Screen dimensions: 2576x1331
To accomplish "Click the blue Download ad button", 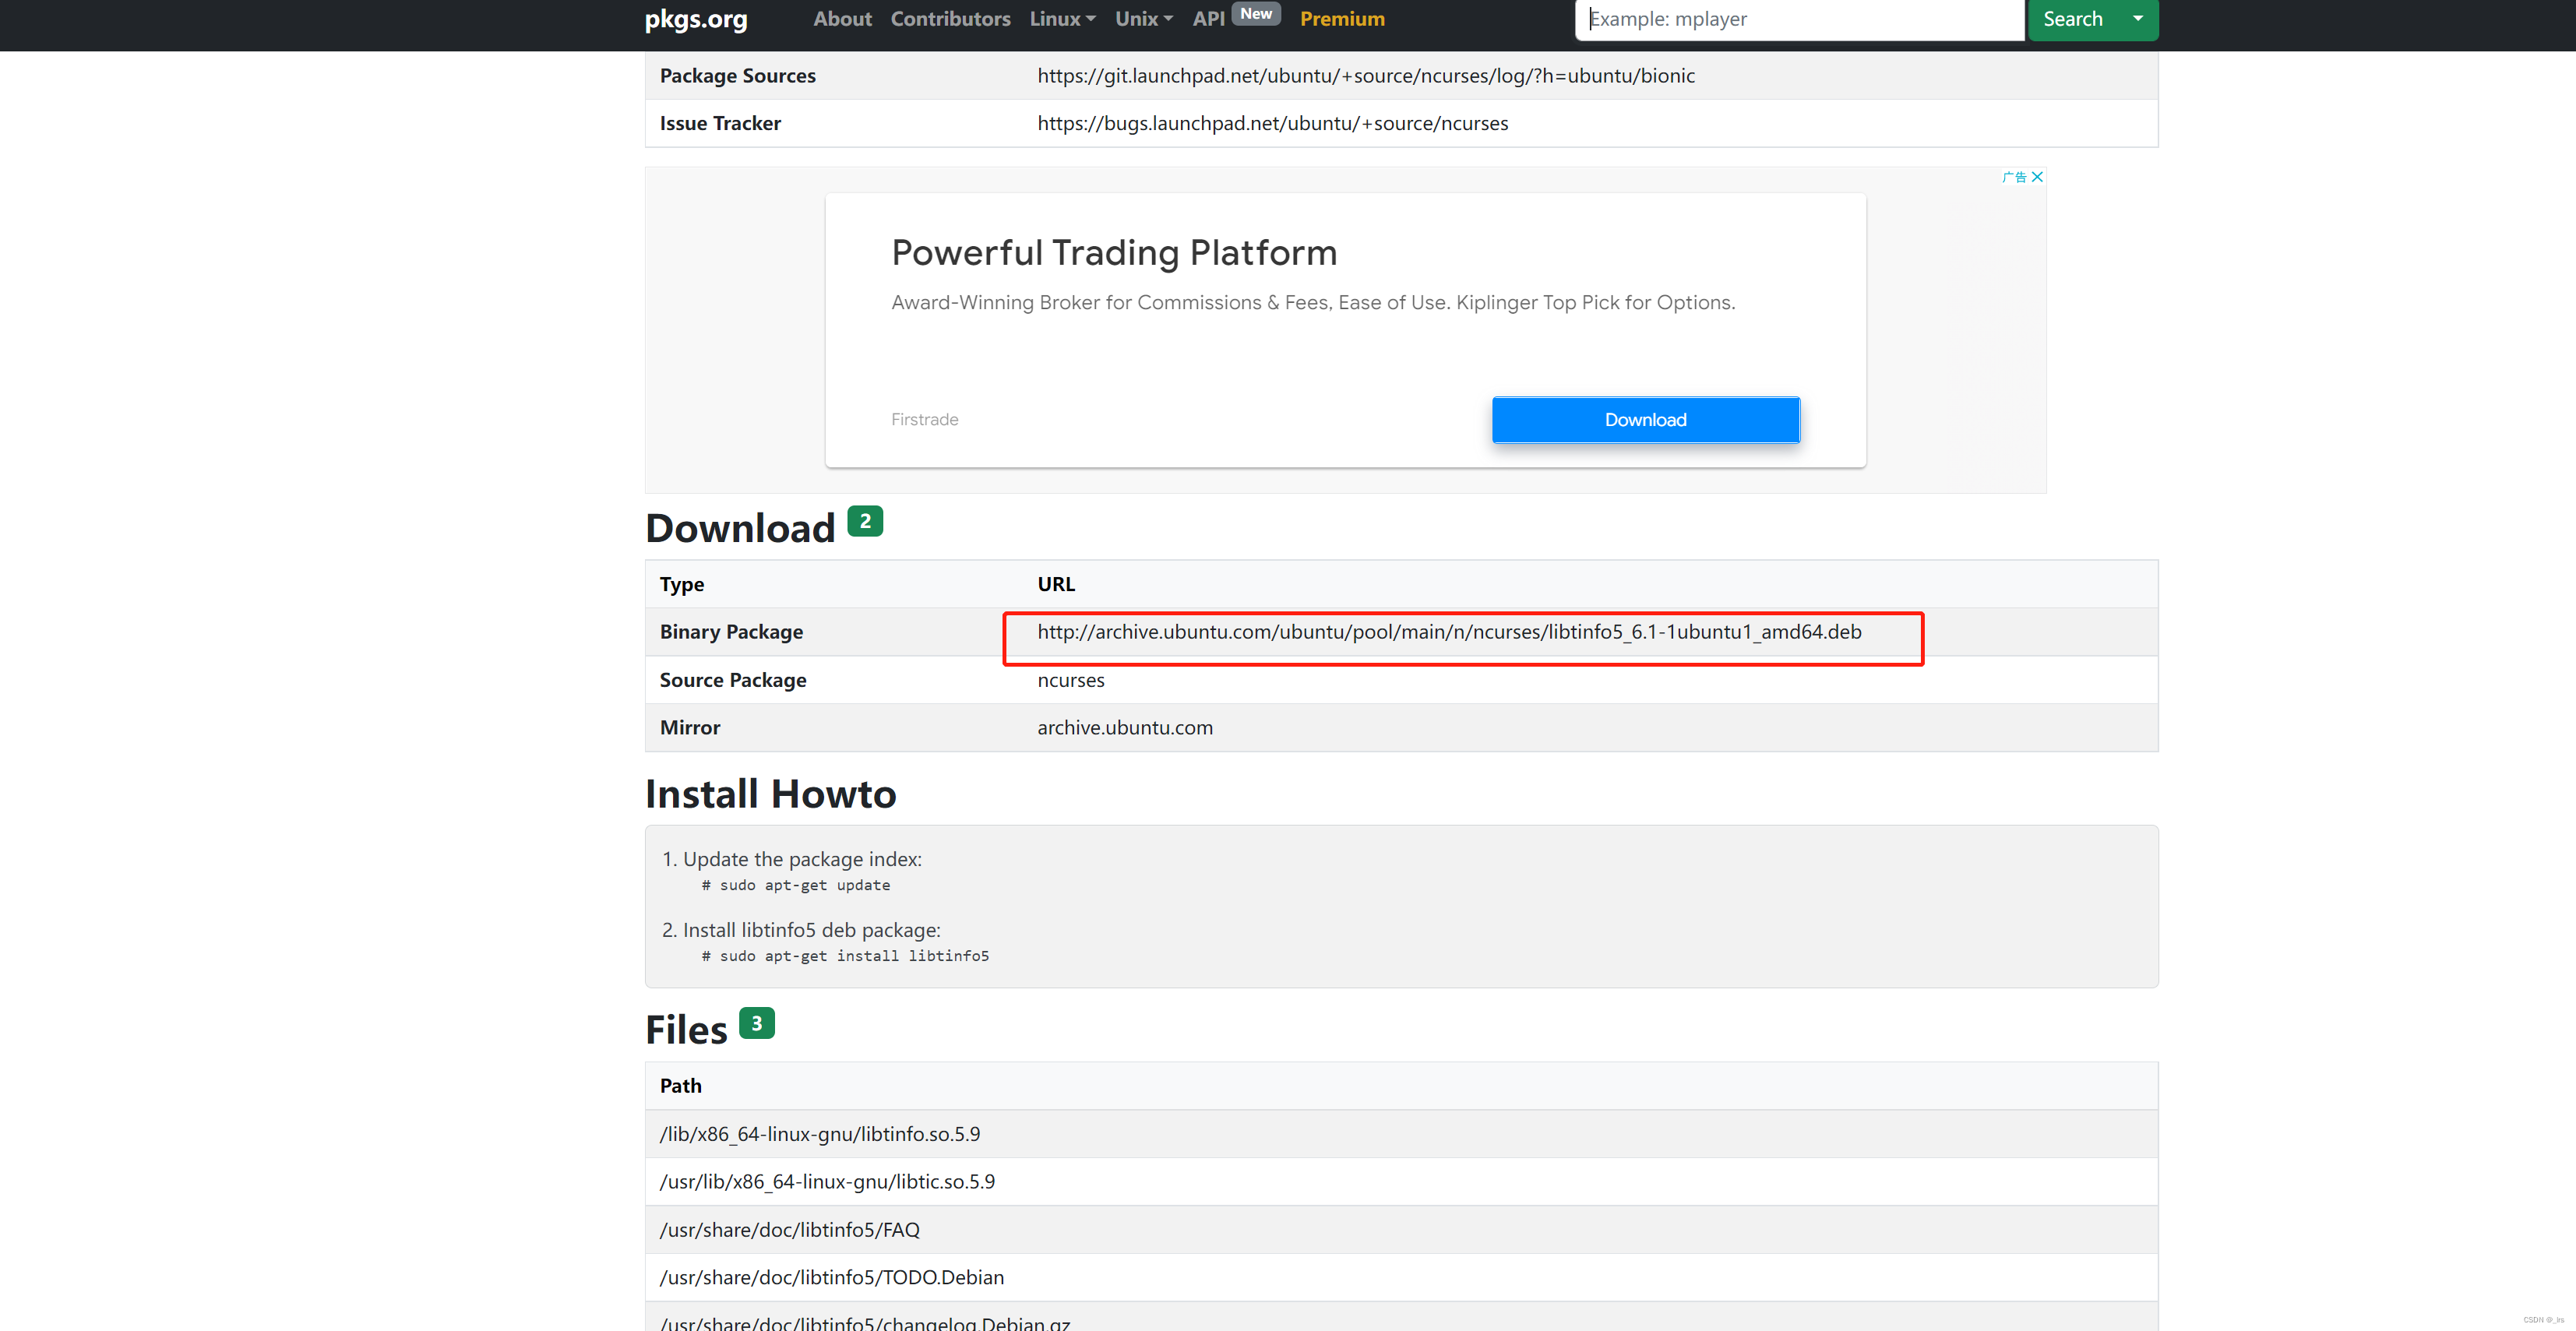I will tap(1645, 420).
